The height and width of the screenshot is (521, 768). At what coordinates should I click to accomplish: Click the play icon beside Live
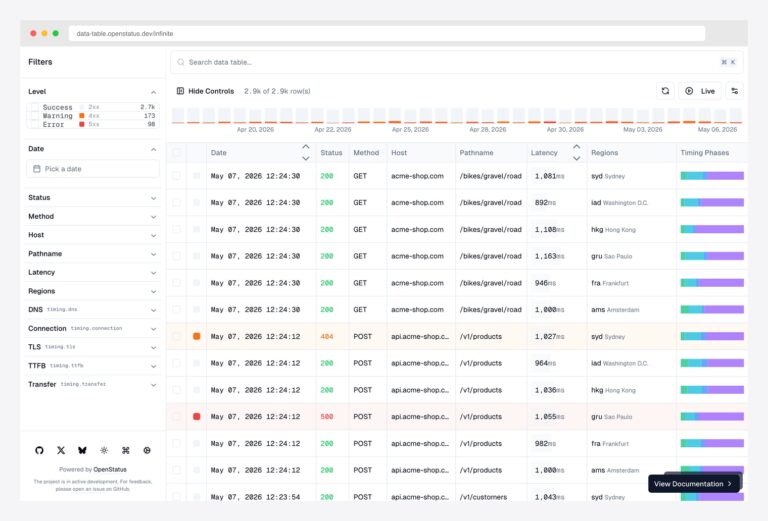(689, 91)
